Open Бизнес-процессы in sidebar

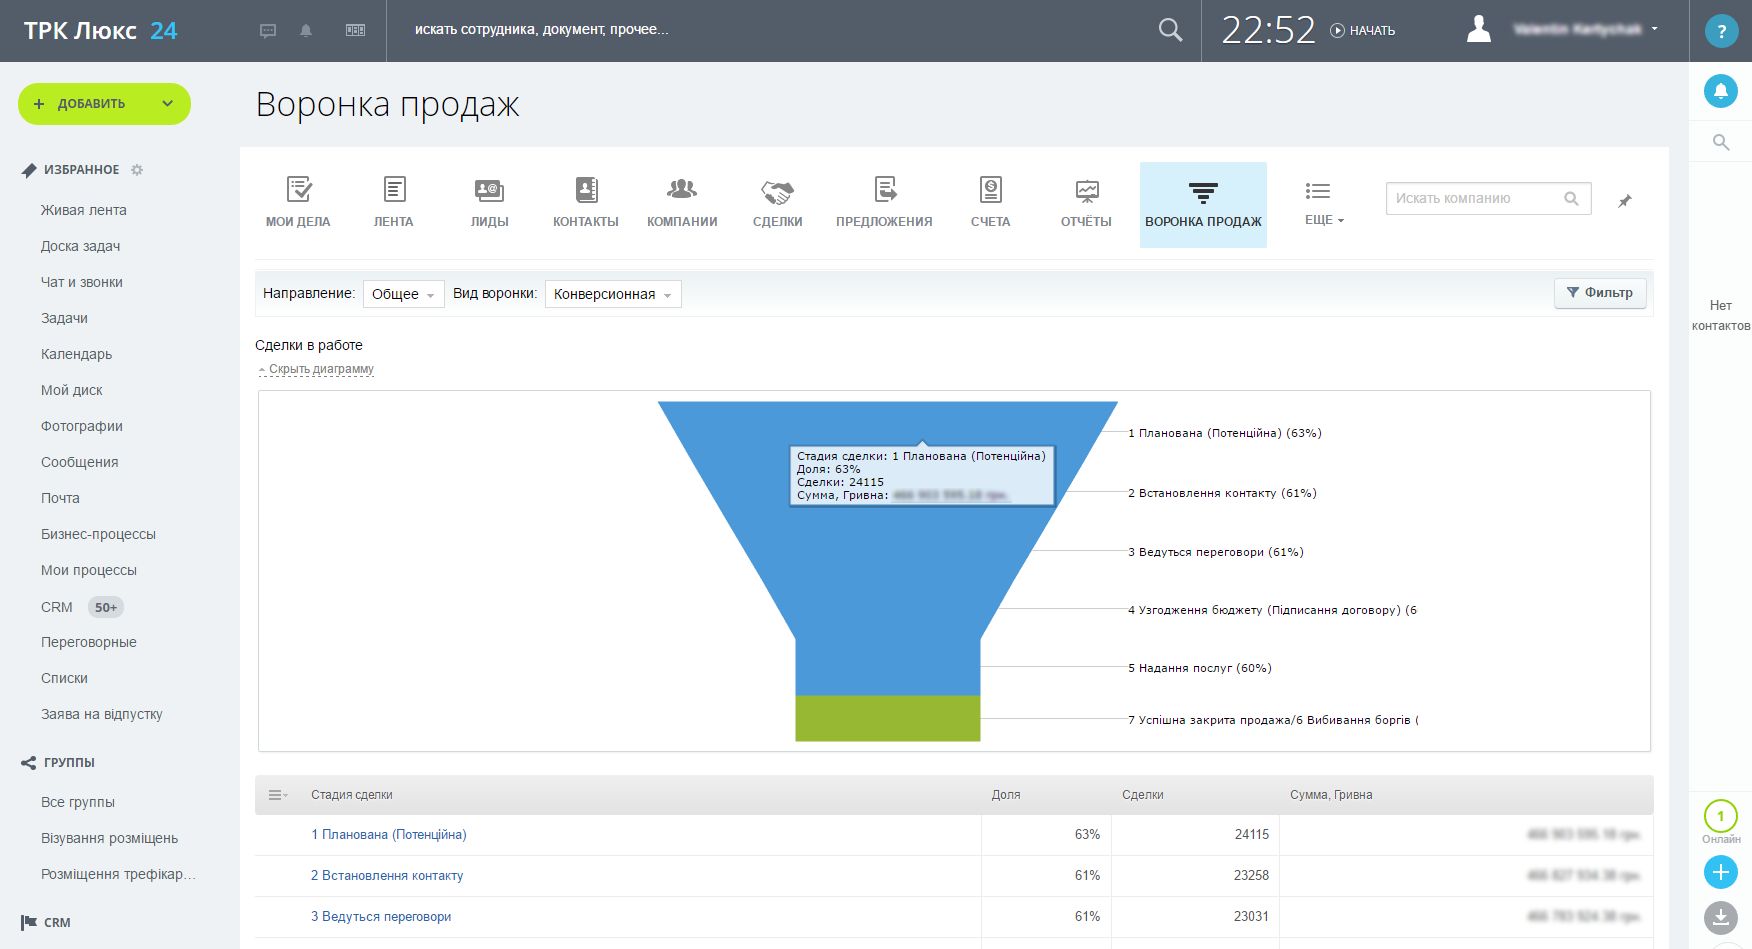[99, 534]
